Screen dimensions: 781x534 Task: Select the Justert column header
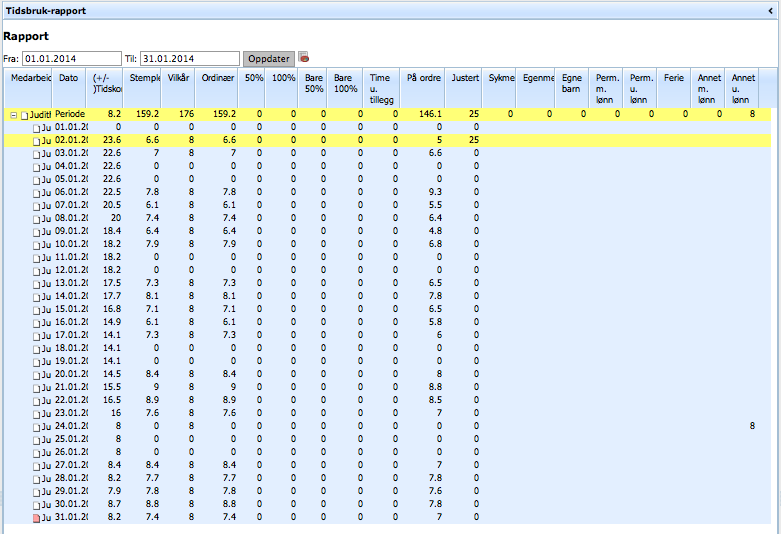[x=464, y=77]
